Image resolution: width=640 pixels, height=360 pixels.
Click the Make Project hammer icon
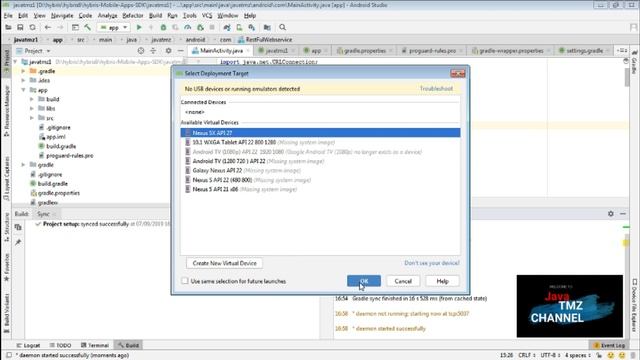[x=87, y=27]
